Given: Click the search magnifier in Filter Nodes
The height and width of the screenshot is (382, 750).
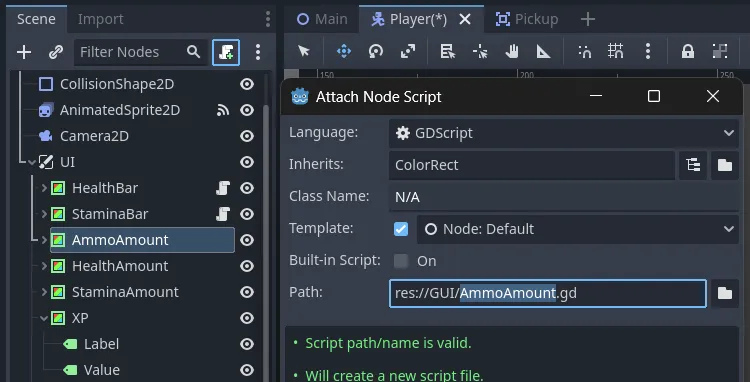Looking at the screenshot, I should [193, 52].
